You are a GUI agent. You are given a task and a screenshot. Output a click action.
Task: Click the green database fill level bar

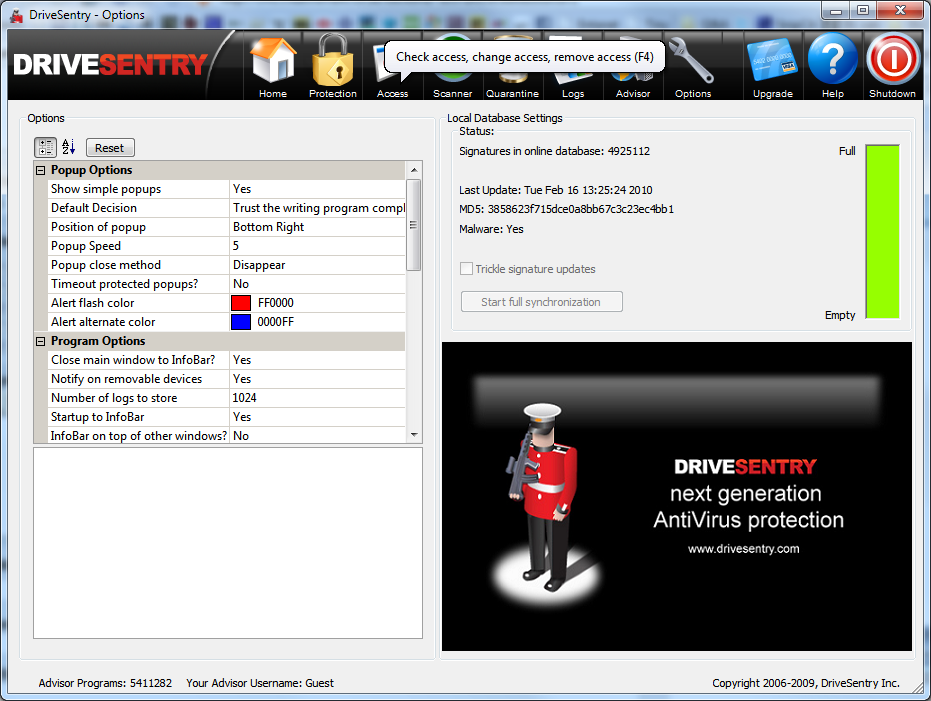[x=882, y=231]
